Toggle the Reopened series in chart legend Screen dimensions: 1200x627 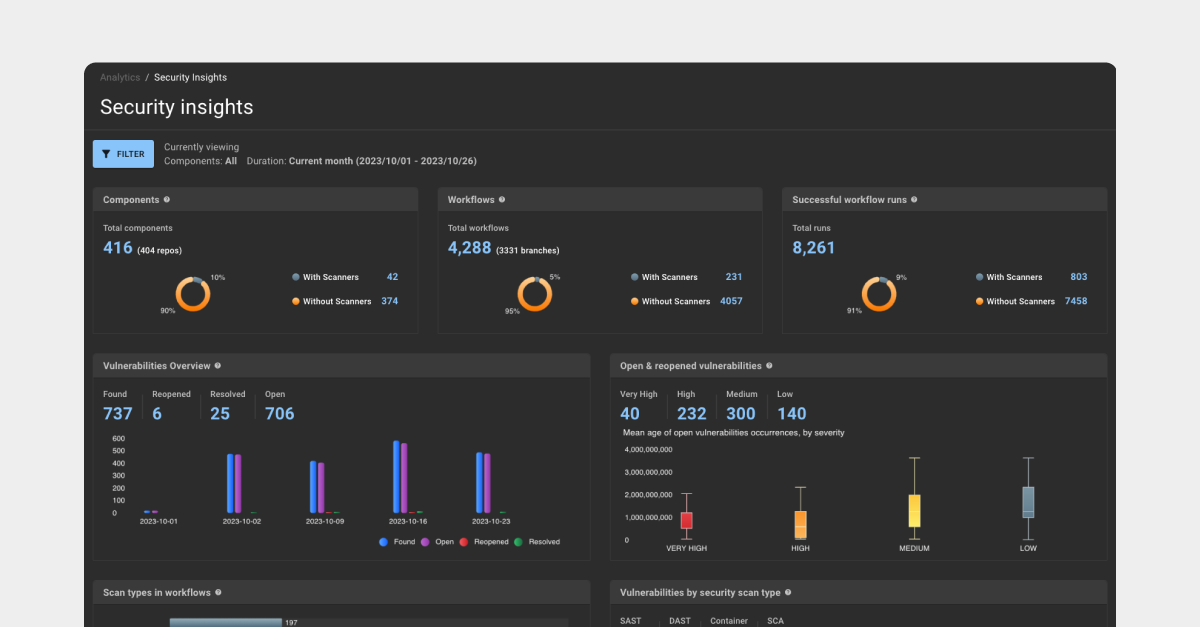pyautogui.click(x=484, y=541)
